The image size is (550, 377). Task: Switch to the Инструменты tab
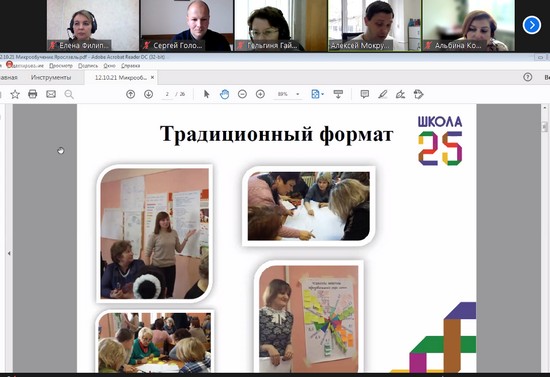[51, 78]
